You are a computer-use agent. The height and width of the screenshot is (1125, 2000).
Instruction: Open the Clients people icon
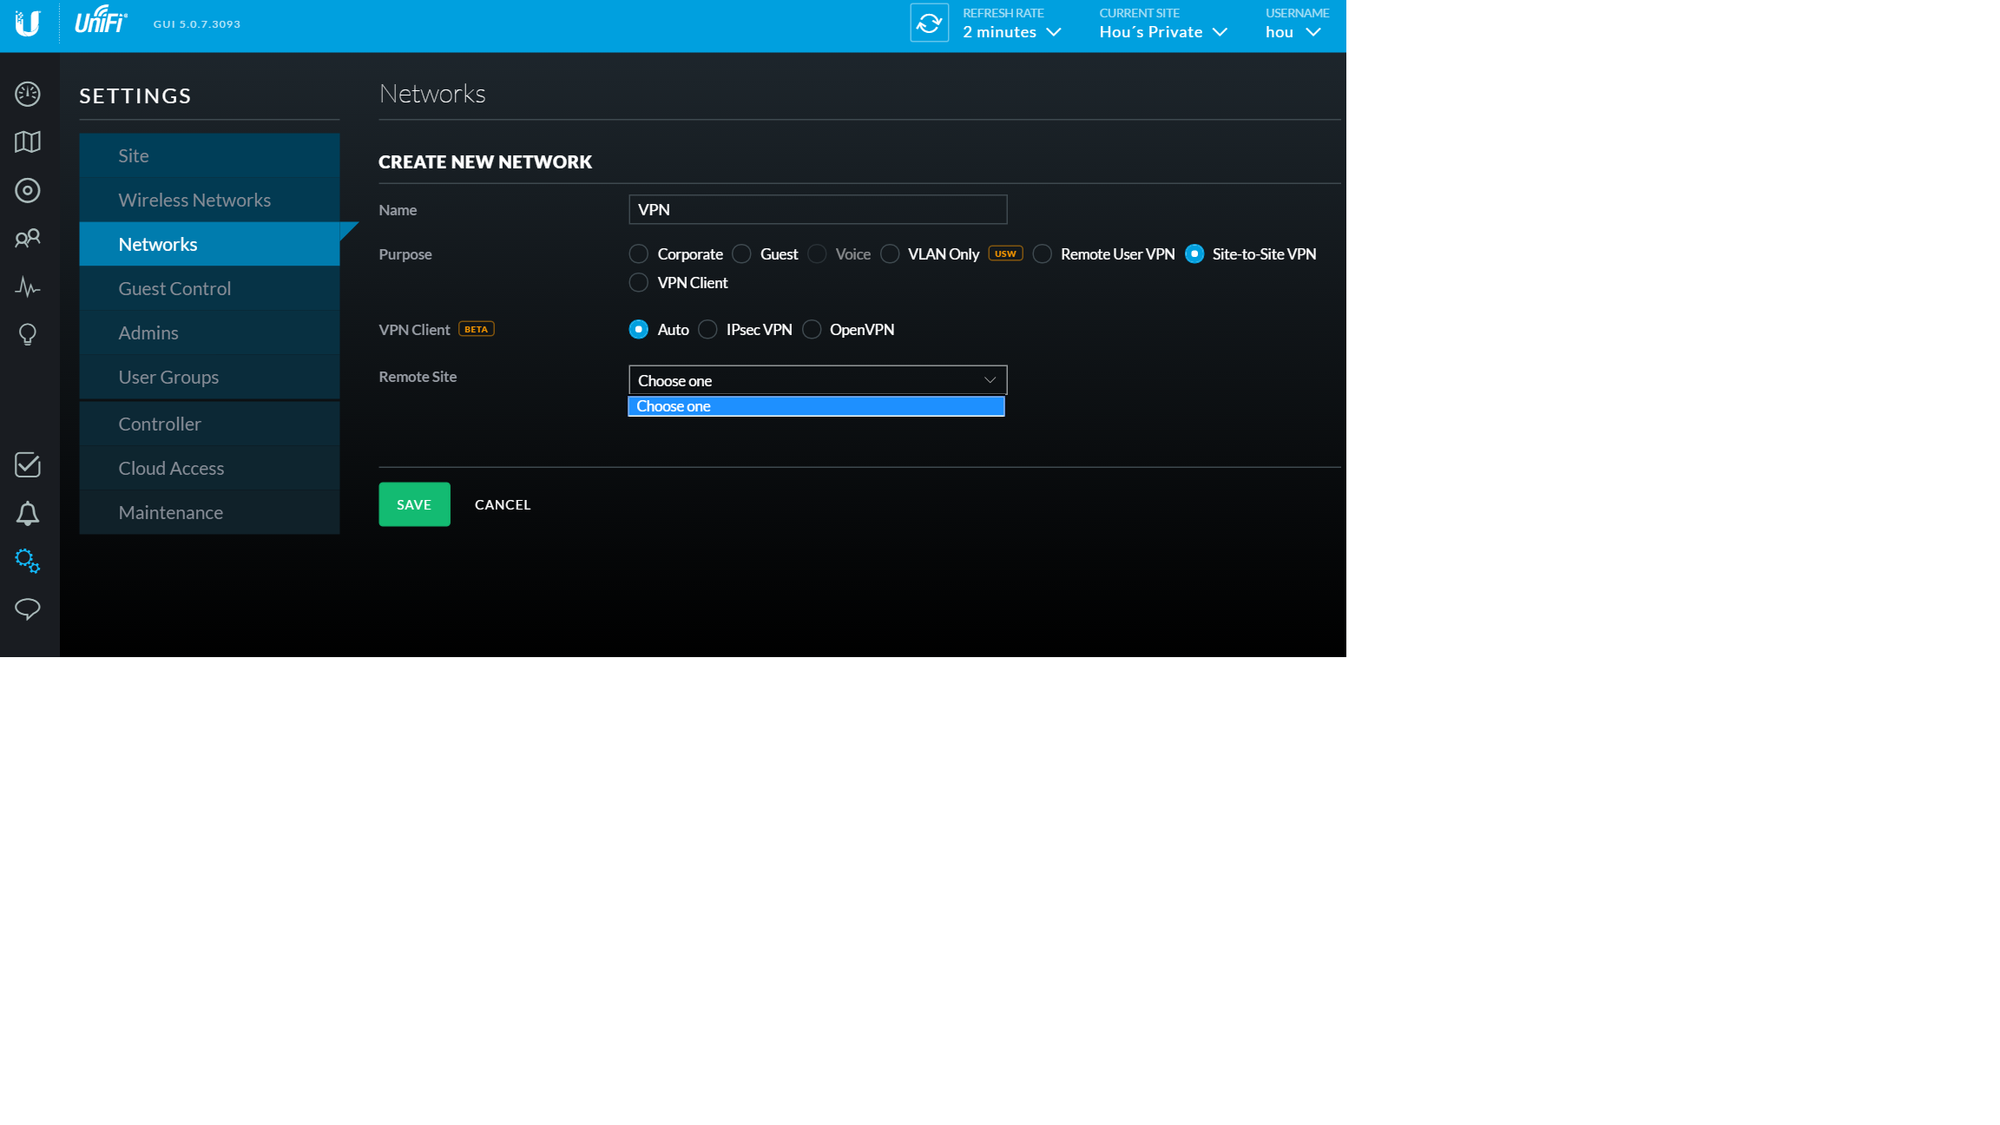point(27,238)
